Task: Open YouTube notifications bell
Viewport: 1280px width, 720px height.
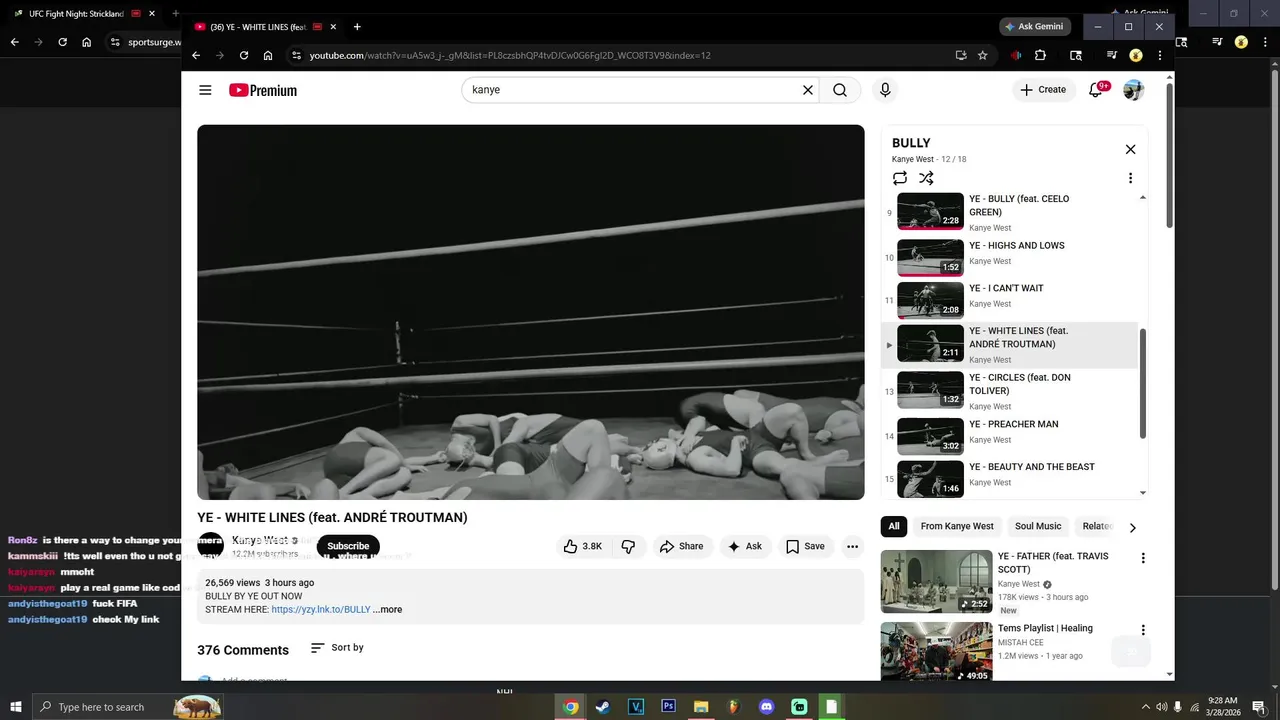Action: [1096, 90]
